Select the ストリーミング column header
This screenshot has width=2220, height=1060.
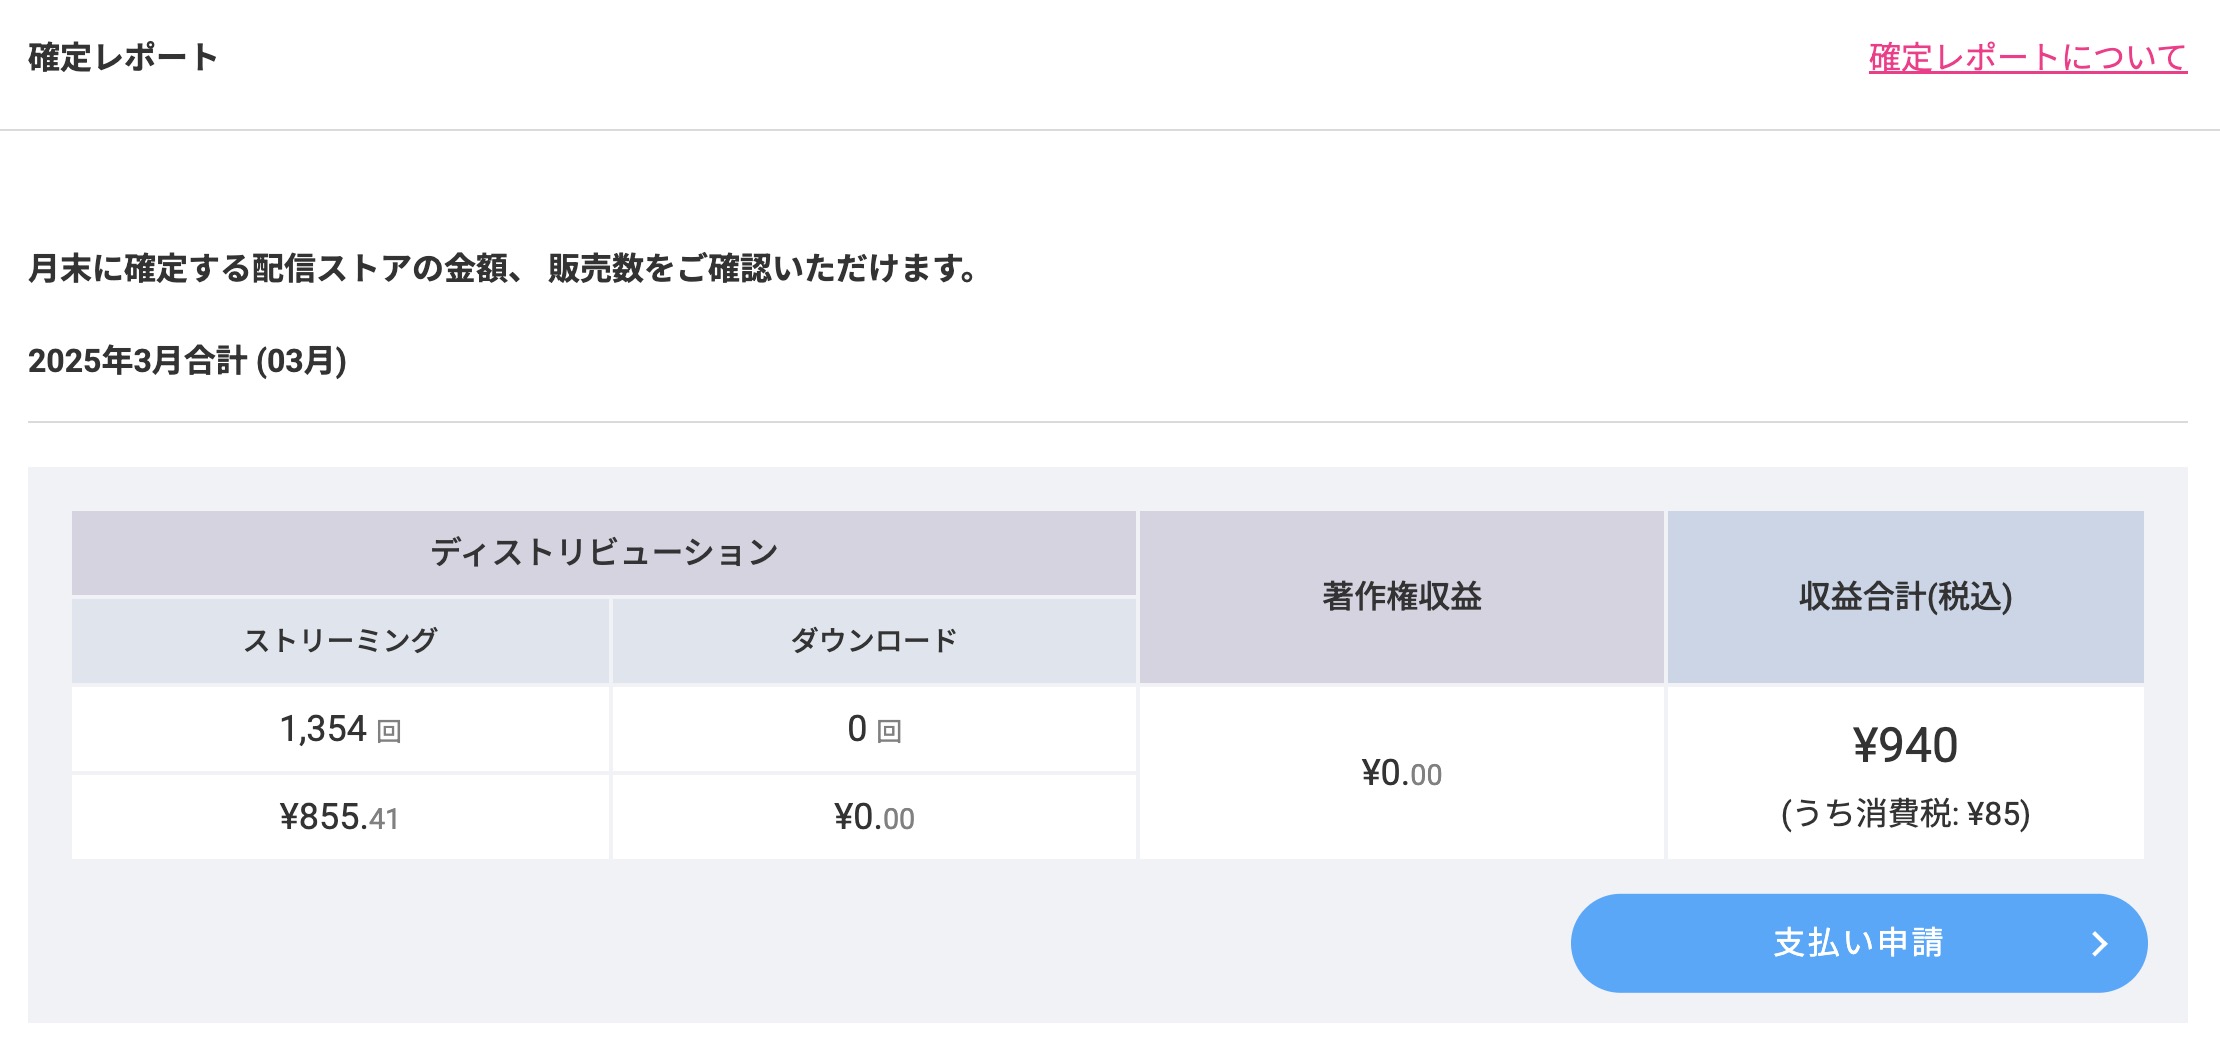tap(340, 641)
